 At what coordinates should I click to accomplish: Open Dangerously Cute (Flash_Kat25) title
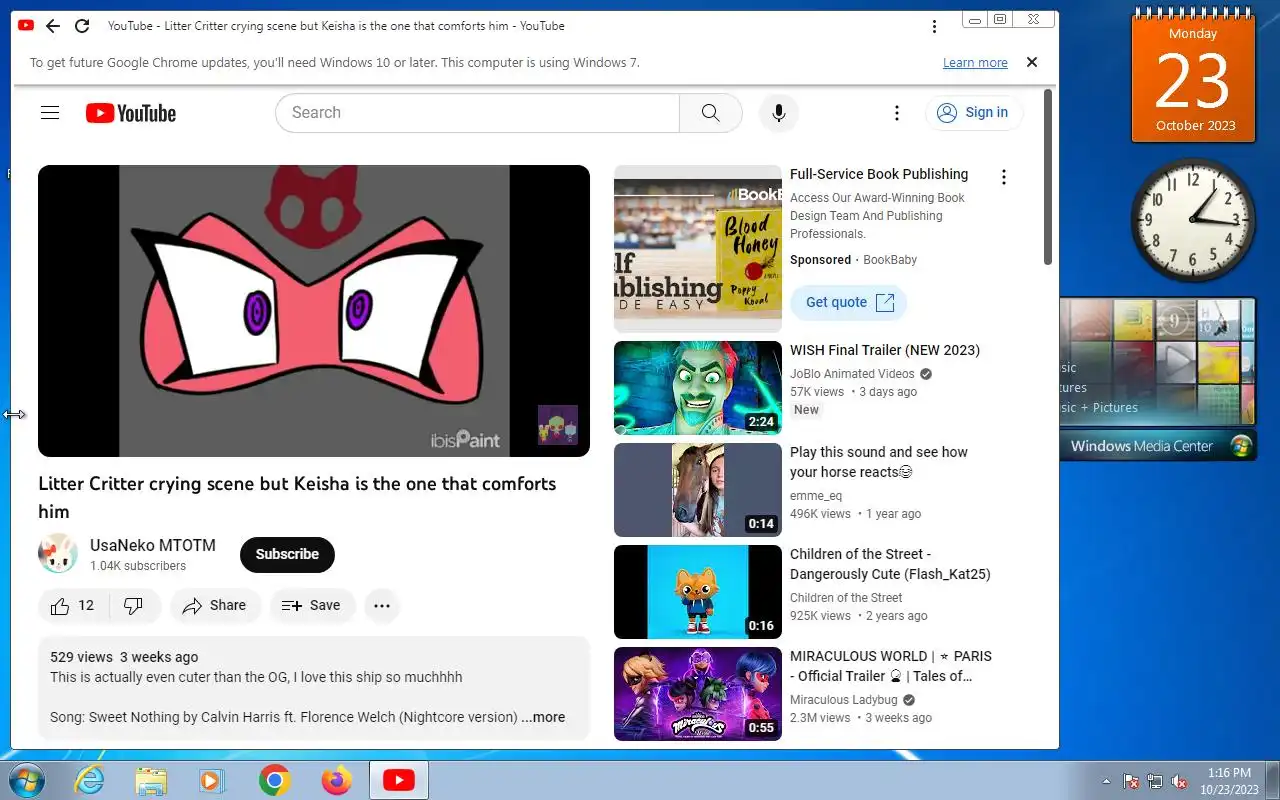pyautogui.click(x=890, y=564)
